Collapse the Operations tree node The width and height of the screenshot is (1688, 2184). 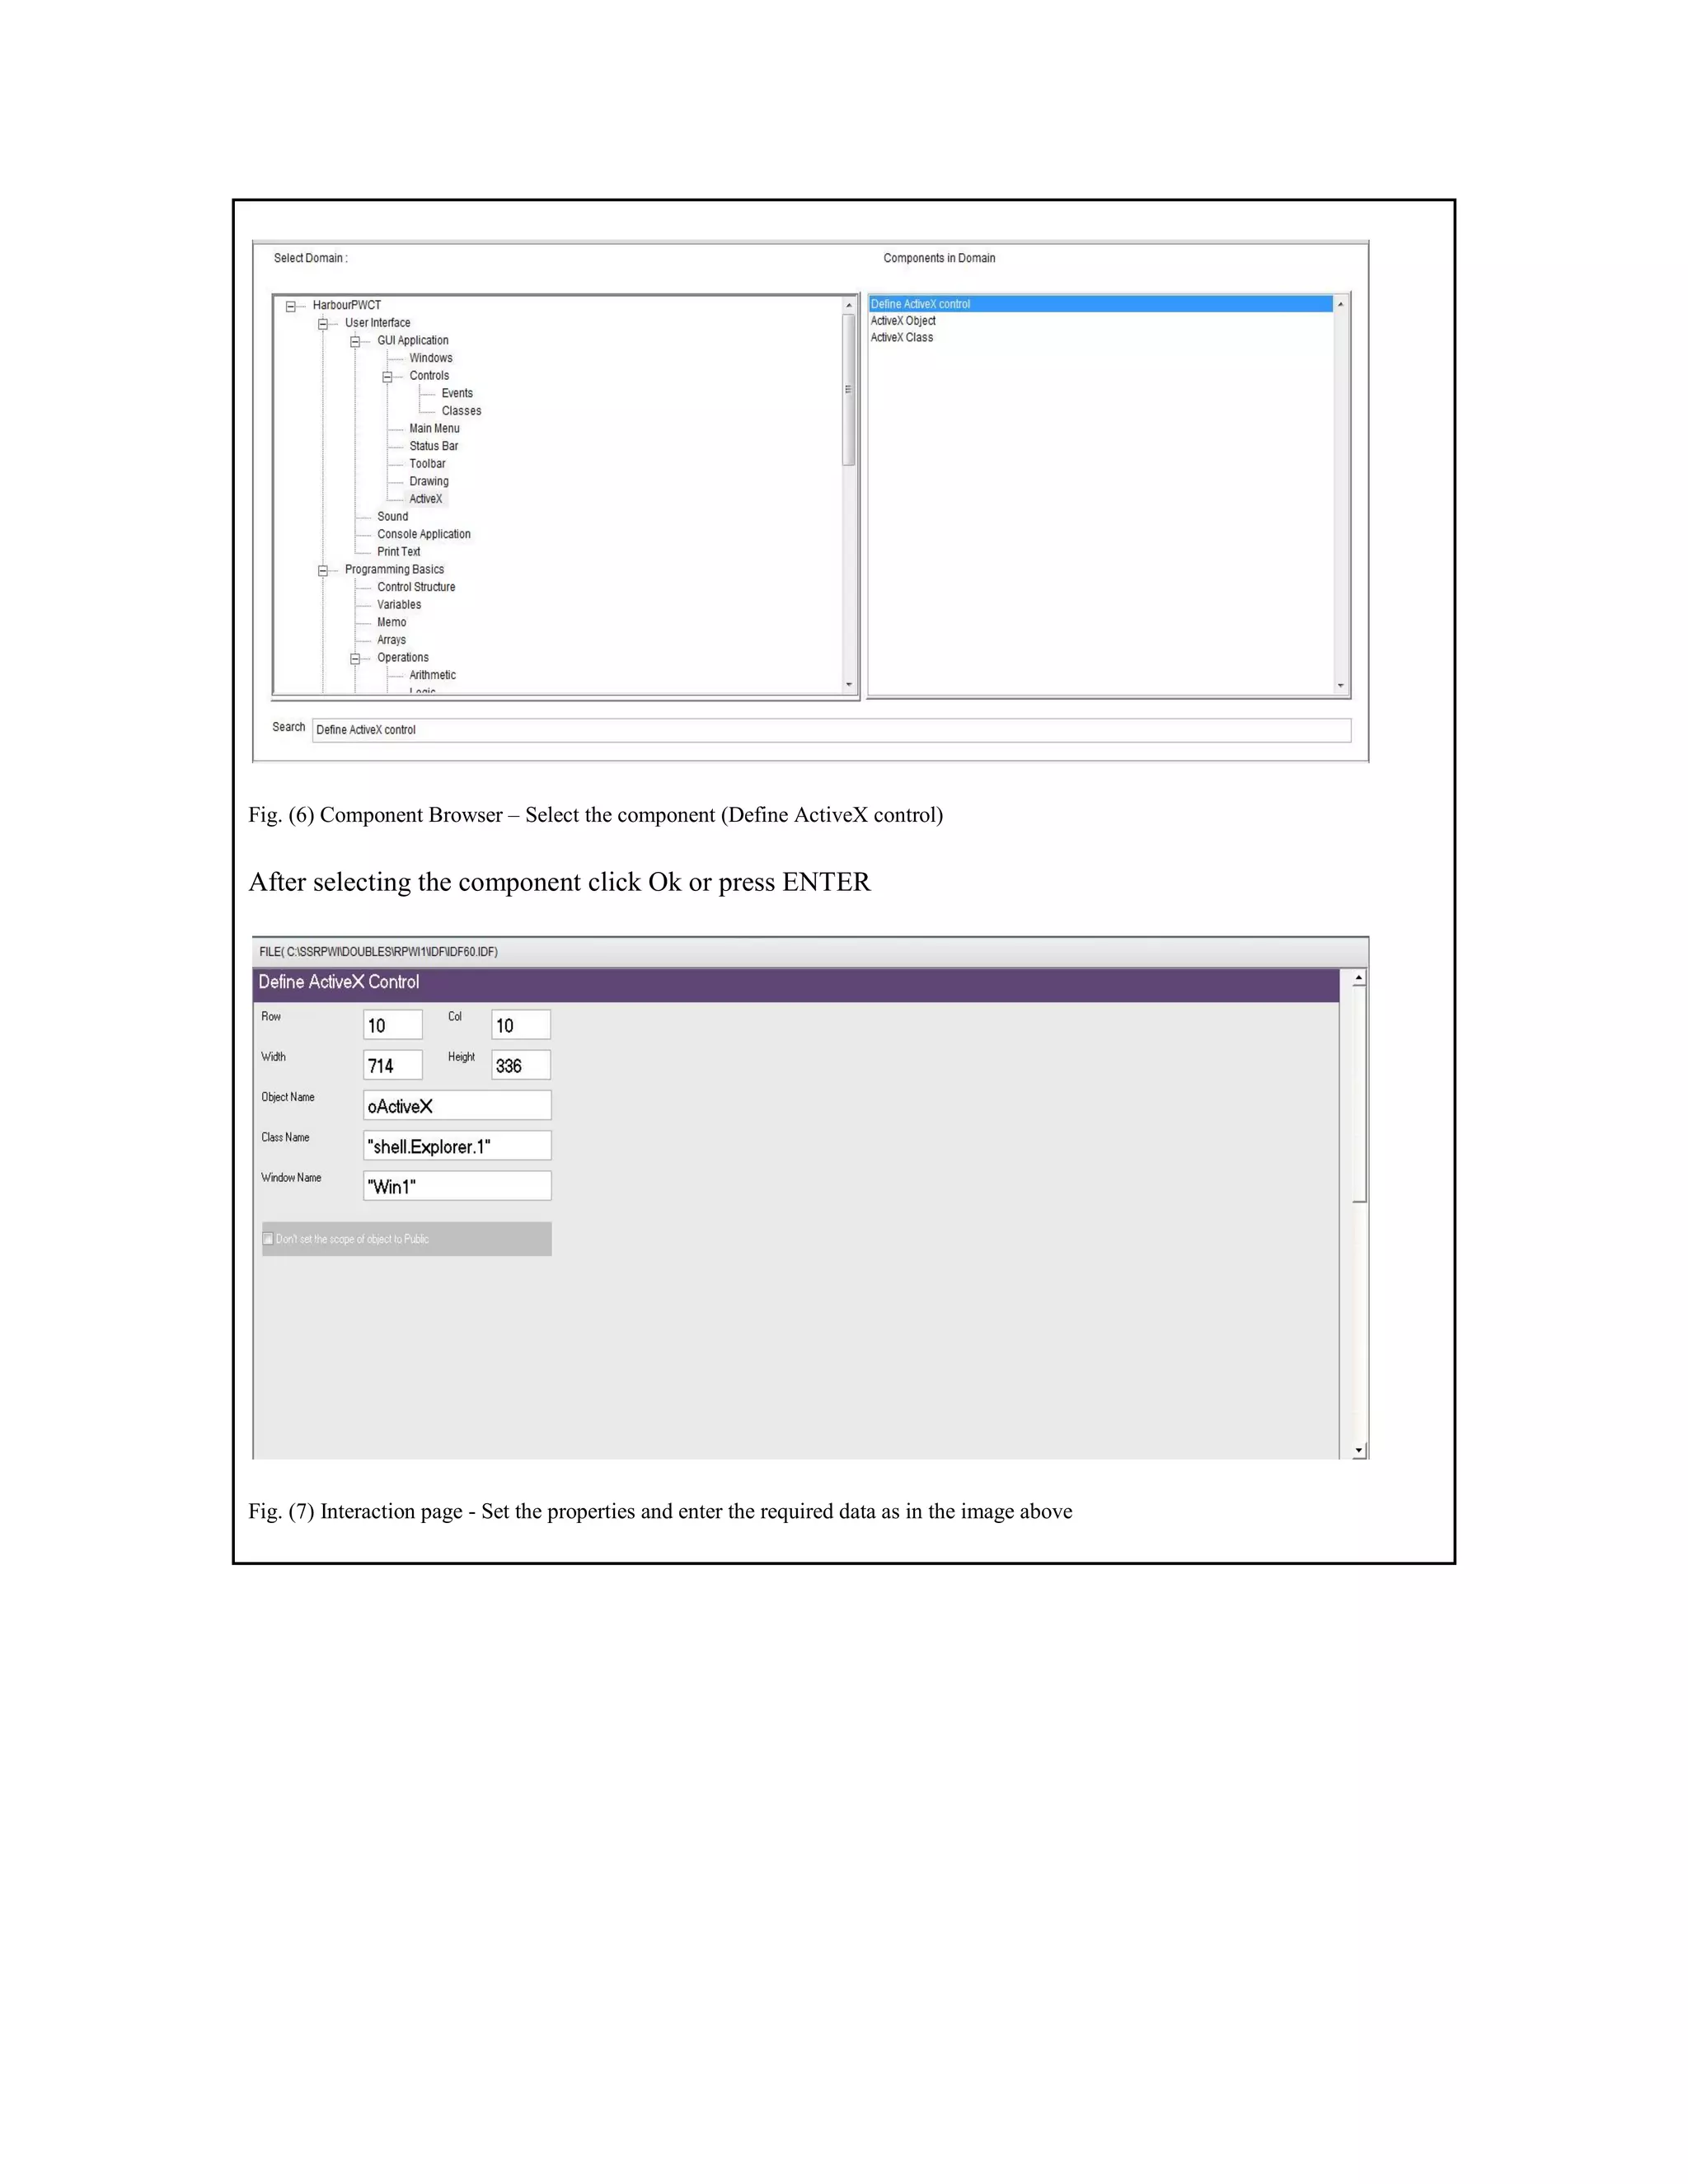pos(355,659)
